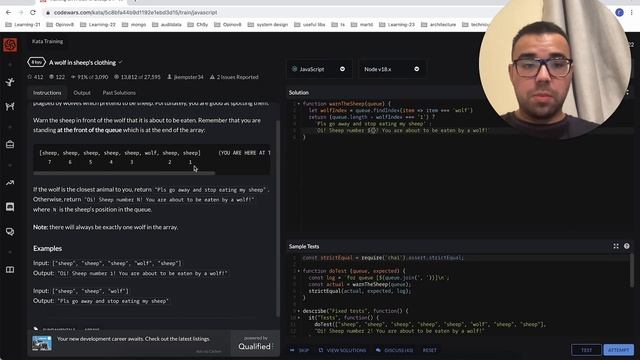
Task: Collapse the warnTheSheep function fold arrow
Action: click(x=299, y=104)
